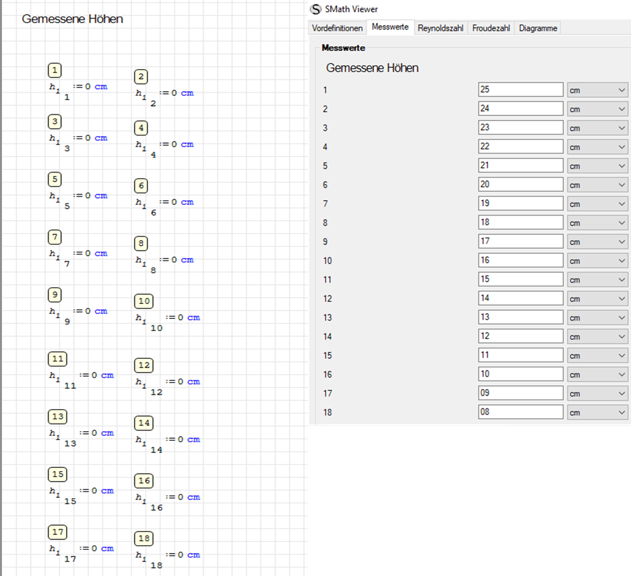
Task: Click the numbered label box 1 in worksheet
Action: [x=55, y=70]
